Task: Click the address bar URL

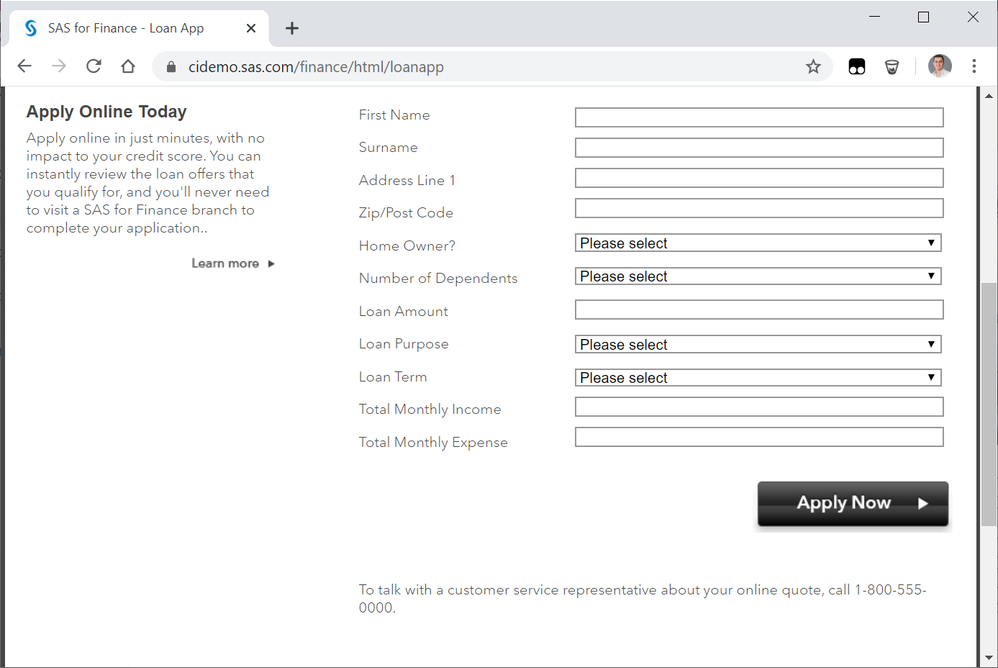Action: (x=316, y=67)
